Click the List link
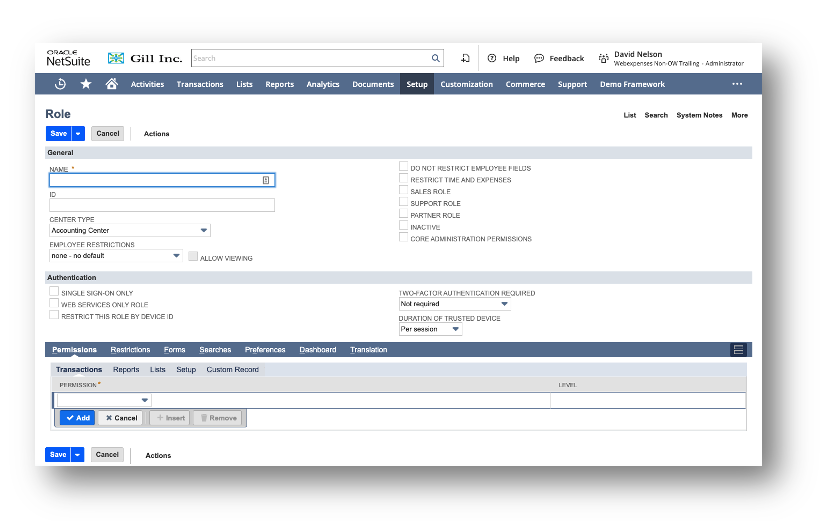824x521 pixels. 630,115
